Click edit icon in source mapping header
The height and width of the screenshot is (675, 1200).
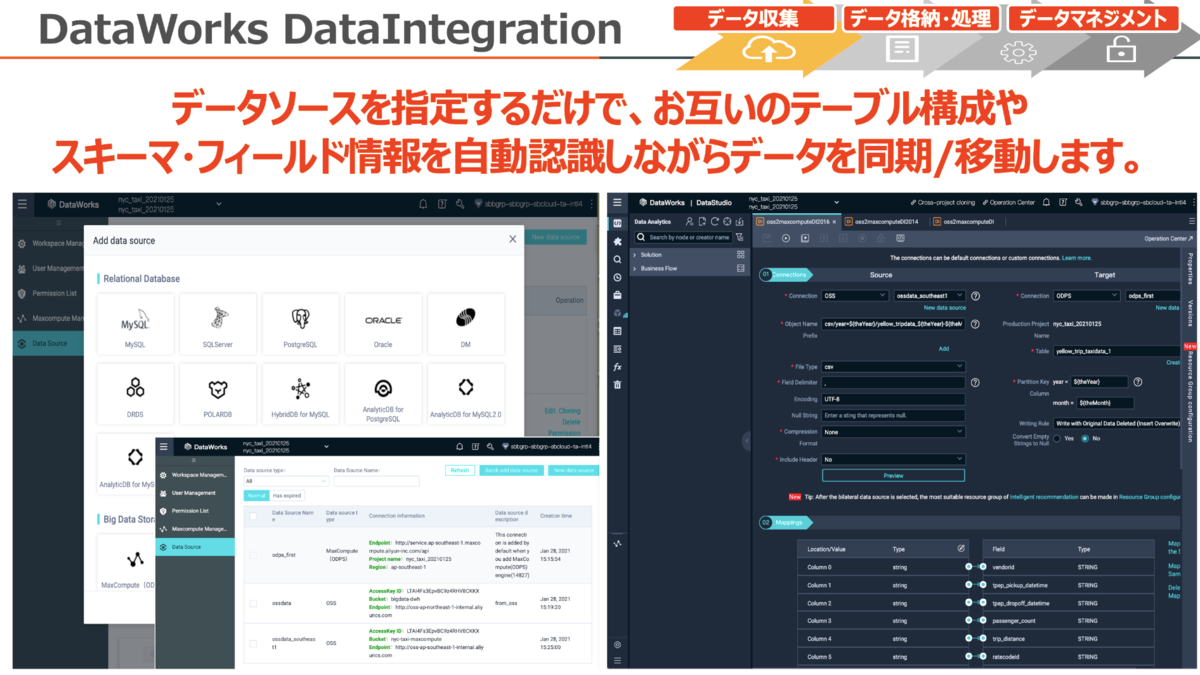[961, 549]
